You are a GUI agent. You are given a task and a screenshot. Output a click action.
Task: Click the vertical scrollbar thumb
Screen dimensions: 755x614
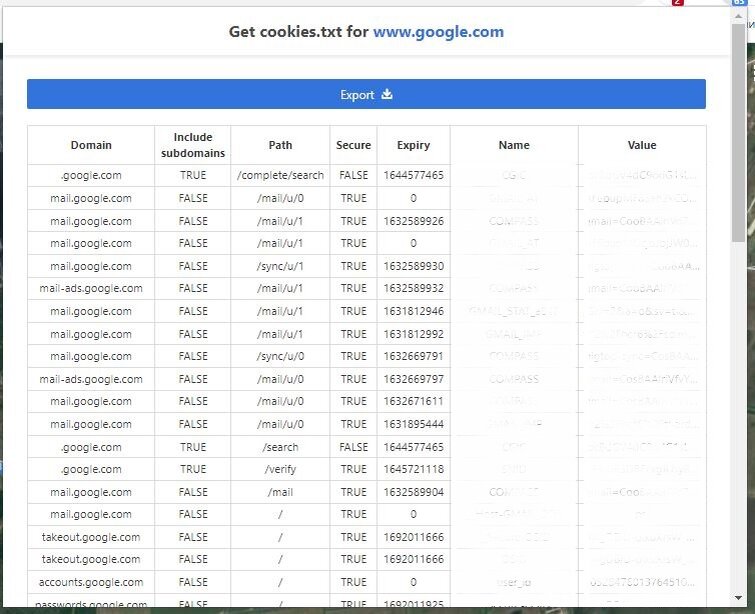(x=738, y=132)
